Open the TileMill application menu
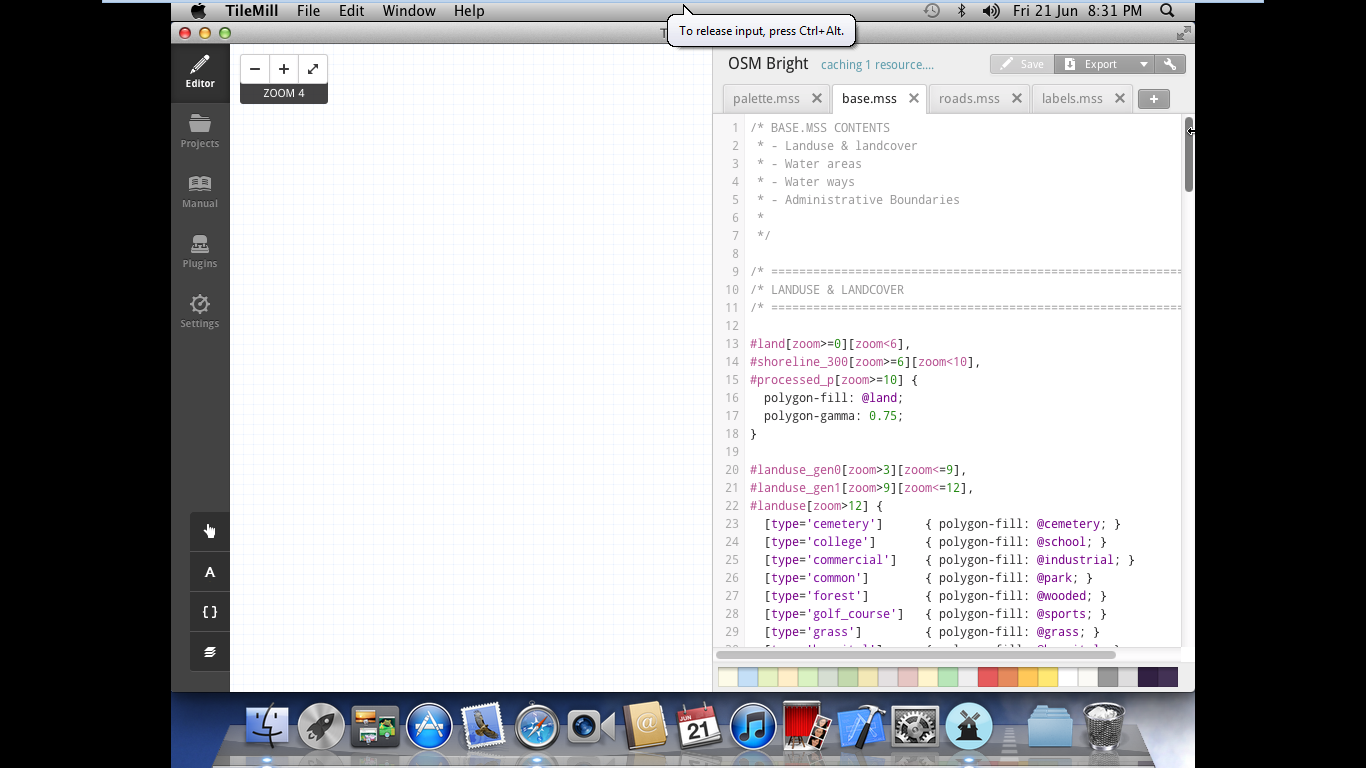 [252, 11]
